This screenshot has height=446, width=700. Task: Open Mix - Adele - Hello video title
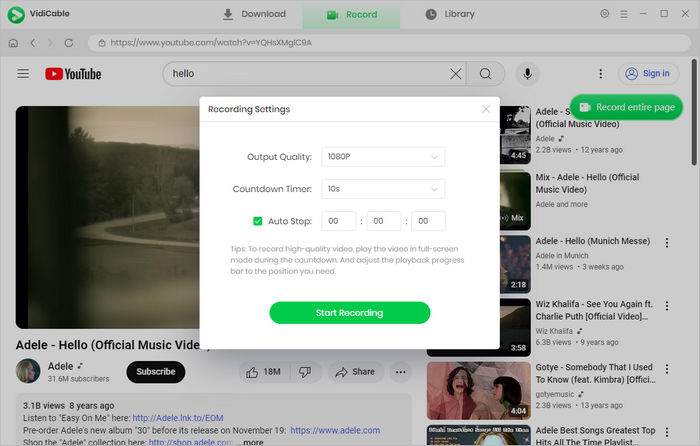588,183
